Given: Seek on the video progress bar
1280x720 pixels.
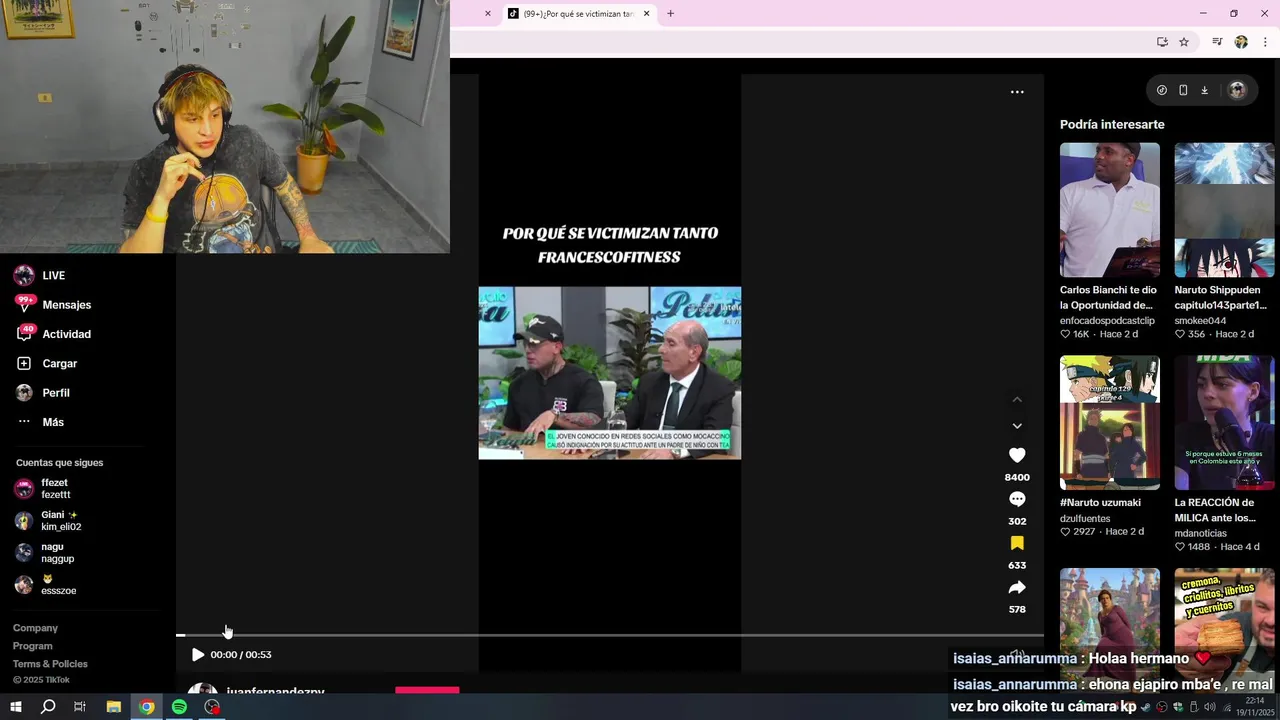Looking at the screenshot, I should coord(610,635).
